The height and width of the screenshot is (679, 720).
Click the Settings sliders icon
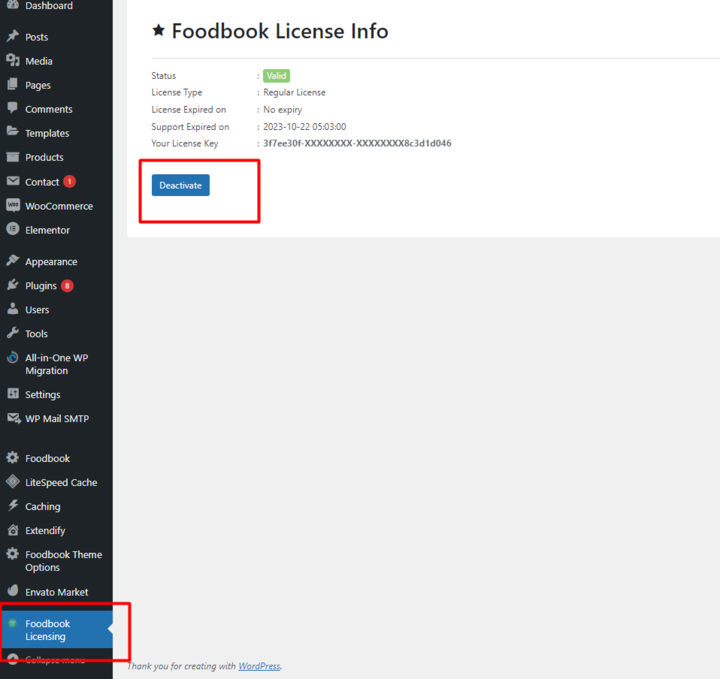pyautogui.click(x=13, y=393)
